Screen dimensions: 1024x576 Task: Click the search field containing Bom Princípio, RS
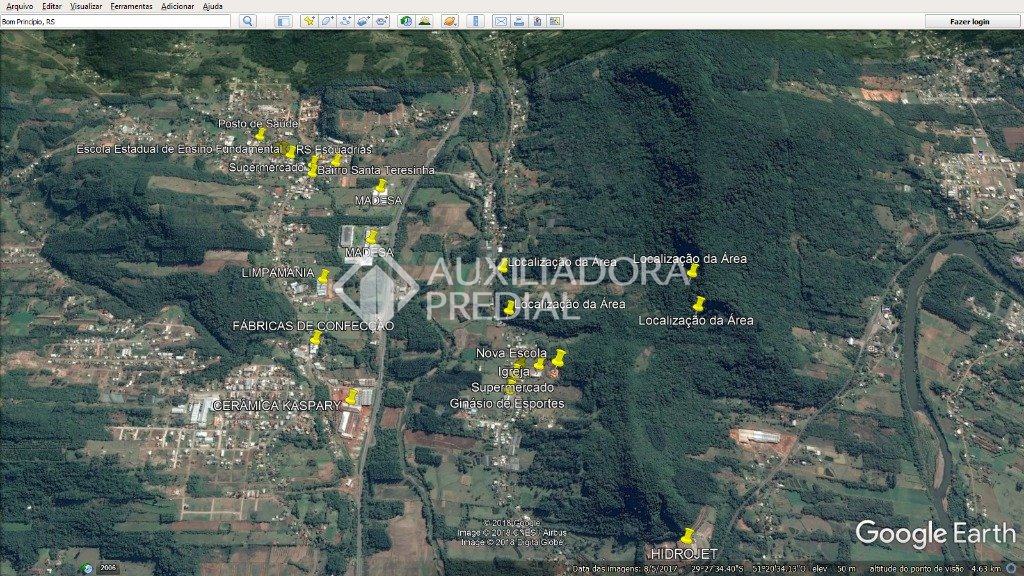[115, 21]
